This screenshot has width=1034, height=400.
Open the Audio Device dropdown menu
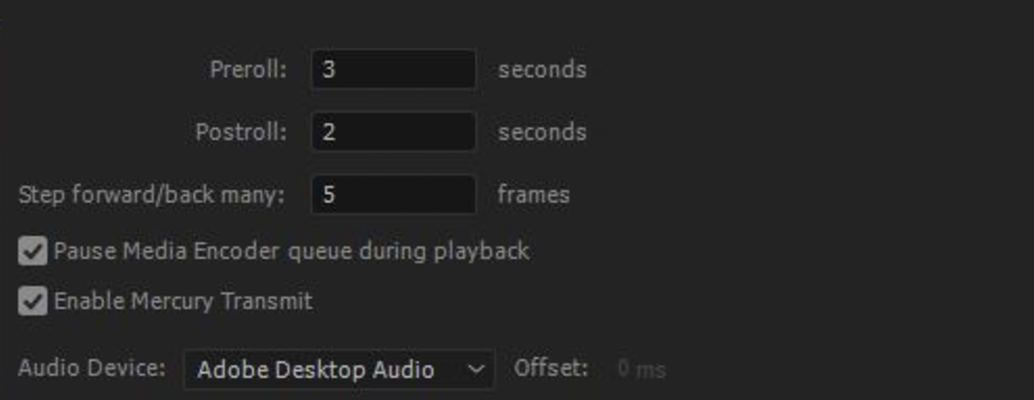click(338, 369)
